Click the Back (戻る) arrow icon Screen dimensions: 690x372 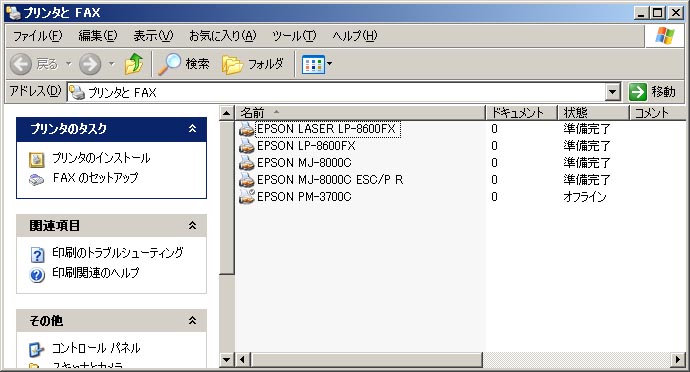pos(21,64)
